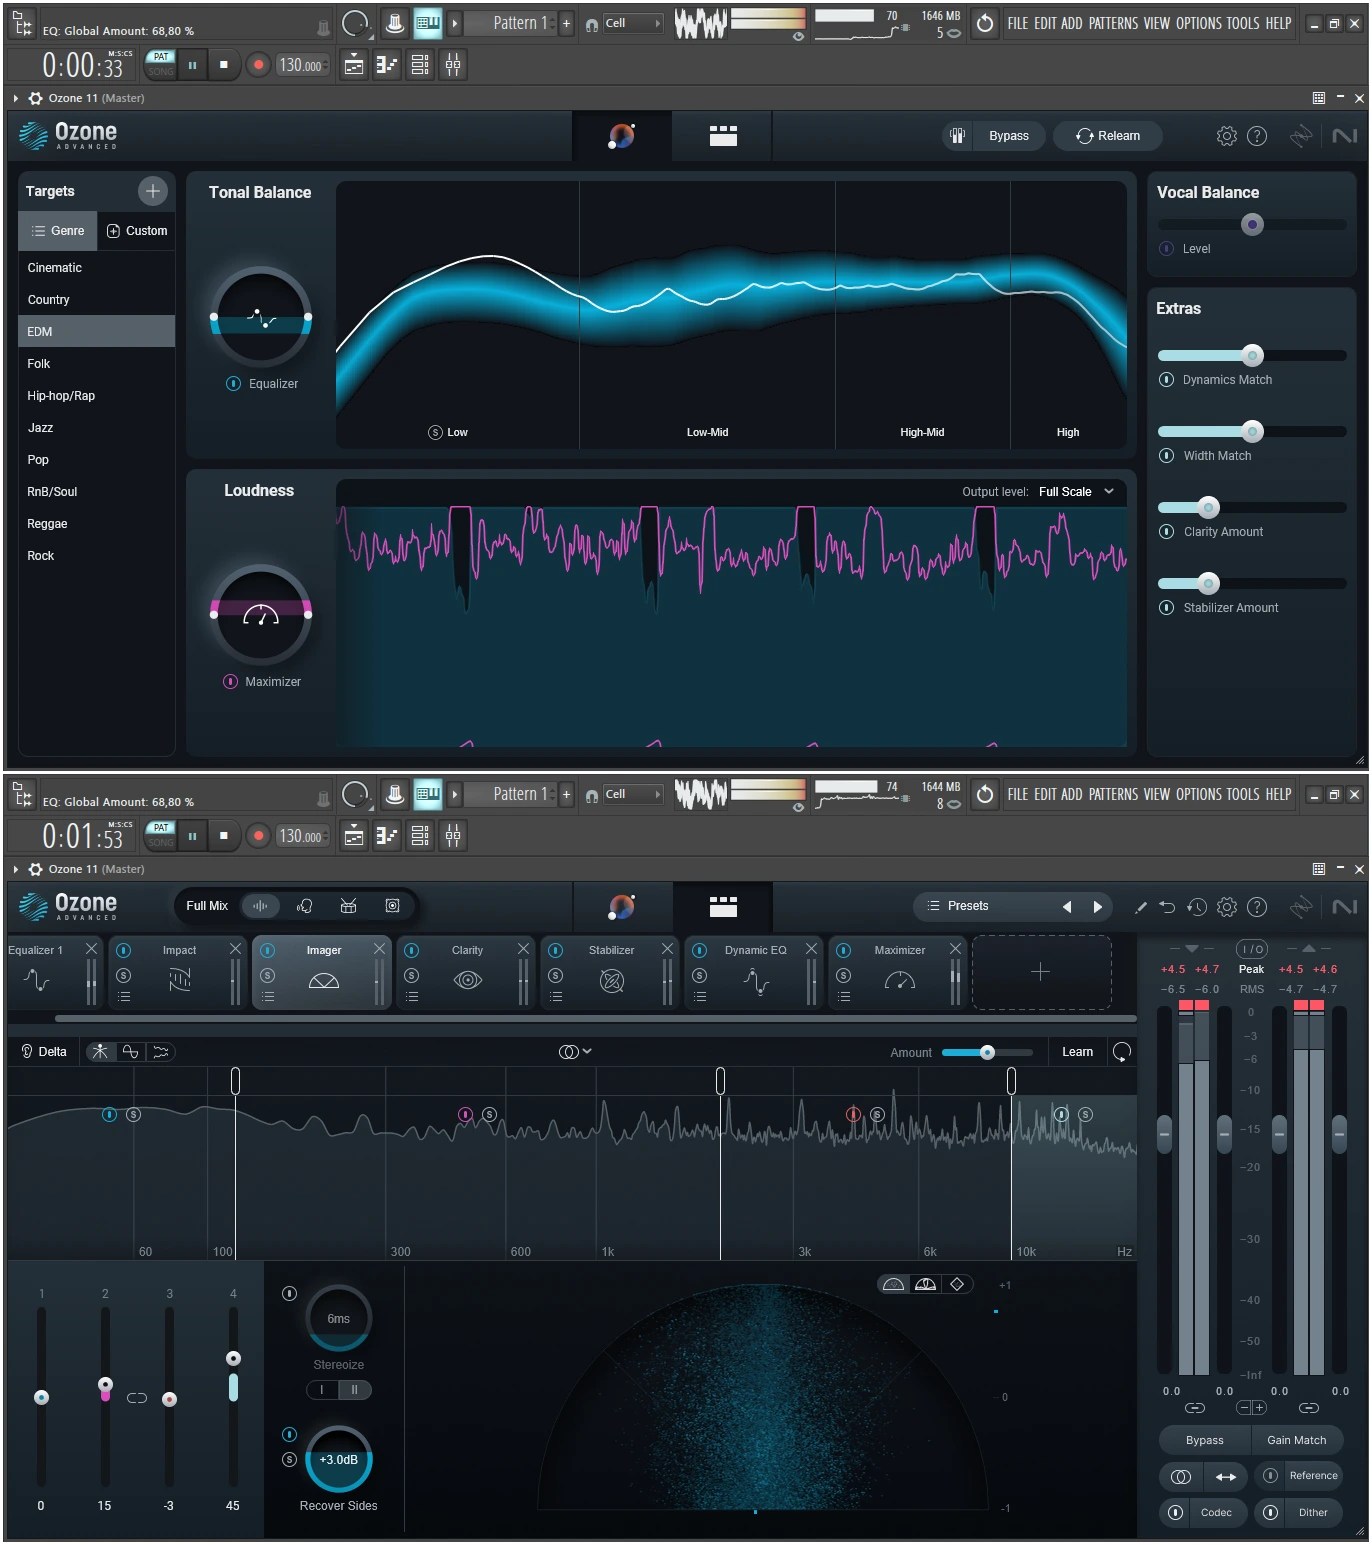
Task: Click undo arrow in lower Ozone window
Action: tap(1167, 907)
